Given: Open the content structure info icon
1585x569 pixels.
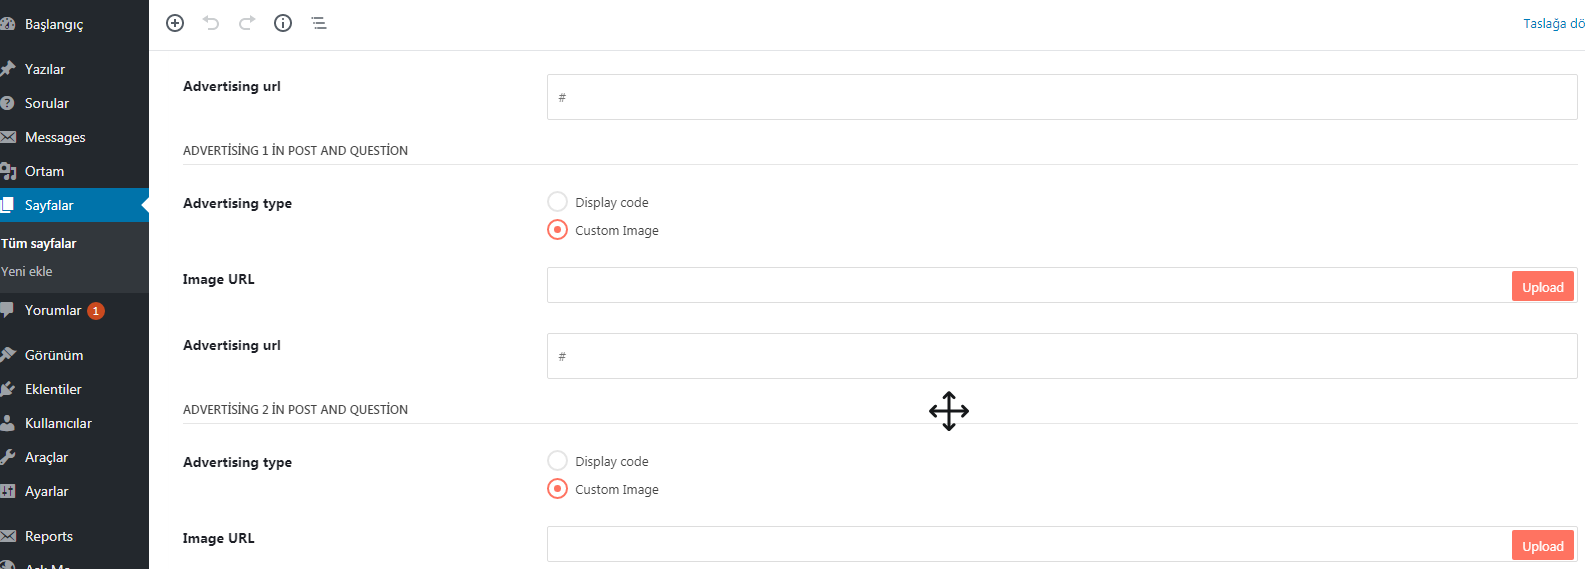Looking at the screenshot, I should [283, 23].
